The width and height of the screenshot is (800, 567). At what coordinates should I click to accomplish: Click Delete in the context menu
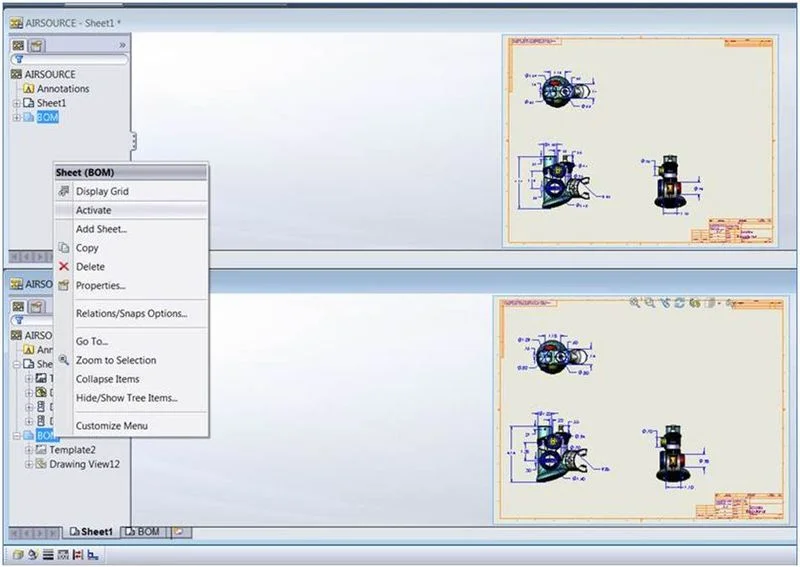[x=131, y=266]
